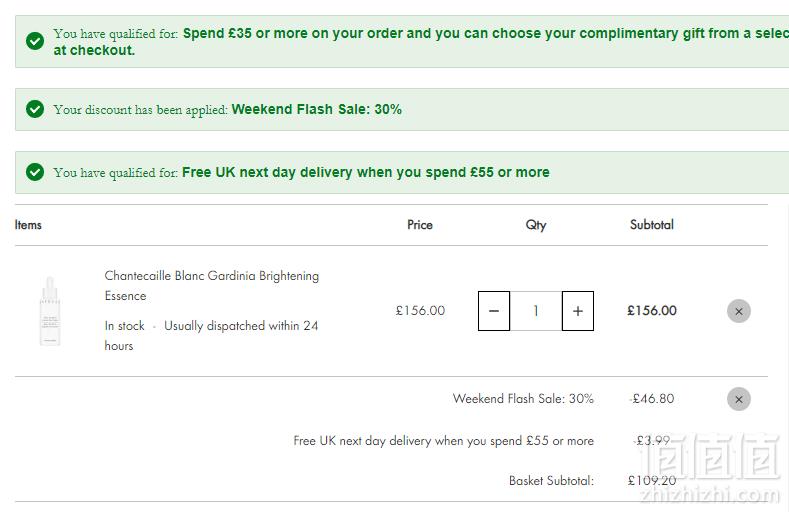Viewport: 789px width, 512px height.
Task: Remove the Weekend Flash Sale discount
Action: [x=739, y=399]
